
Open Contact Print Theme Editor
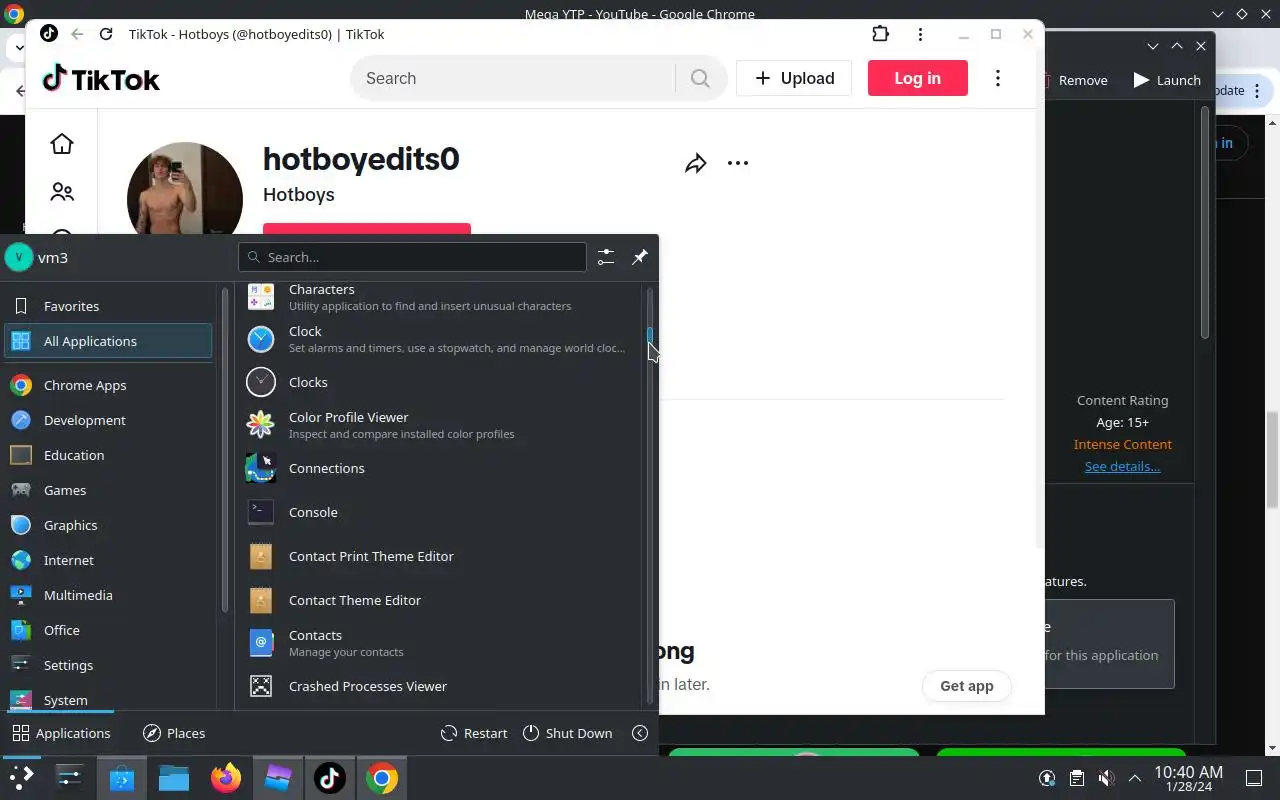(440, 556)
